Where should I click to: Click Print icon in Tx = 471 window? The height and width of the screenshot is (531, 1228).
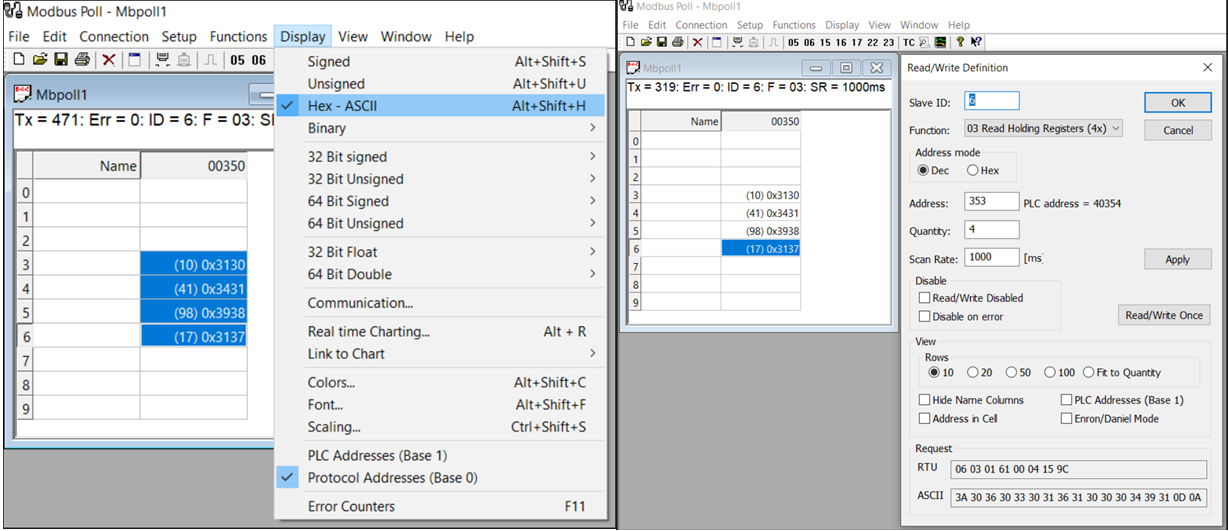[x=82, y=60]
